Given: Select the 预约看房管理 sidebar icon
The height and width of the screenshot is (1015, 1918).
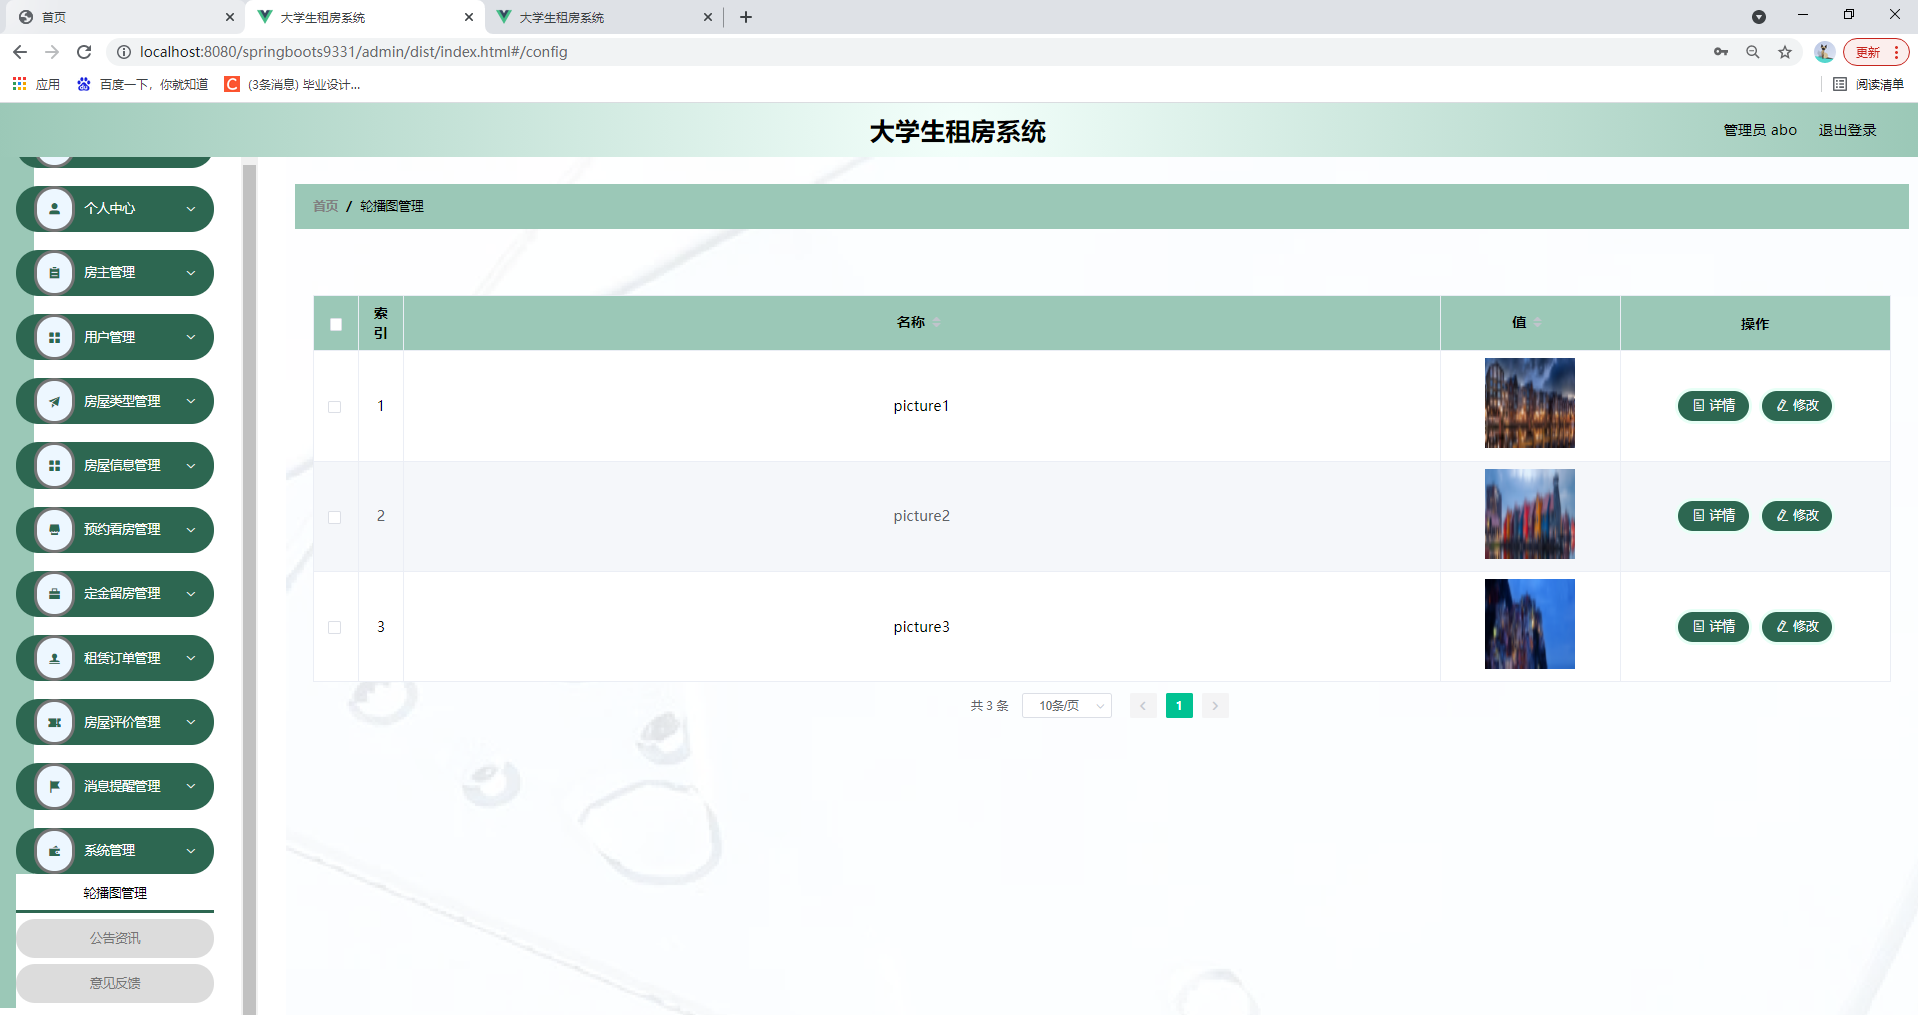Looking at the screenshot, I should click(x=54, y=529).
